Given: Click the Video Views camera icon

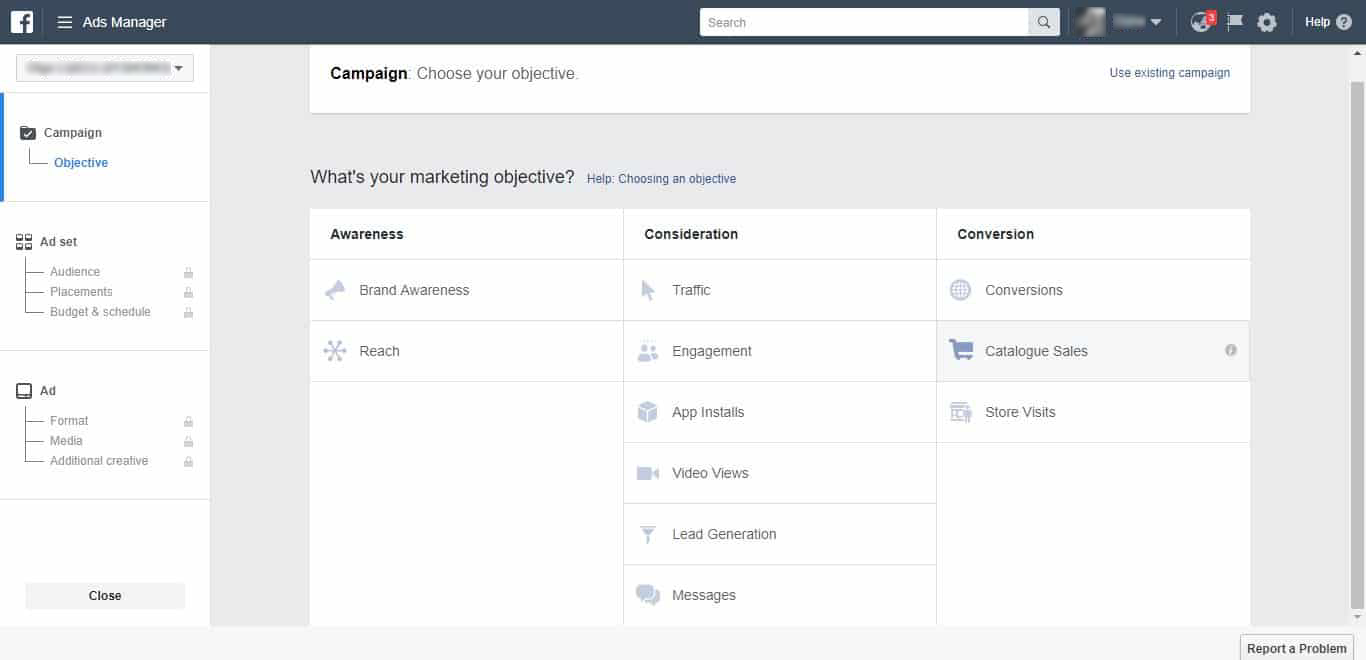Looking at the screenshot, I should tap(648, 473).
